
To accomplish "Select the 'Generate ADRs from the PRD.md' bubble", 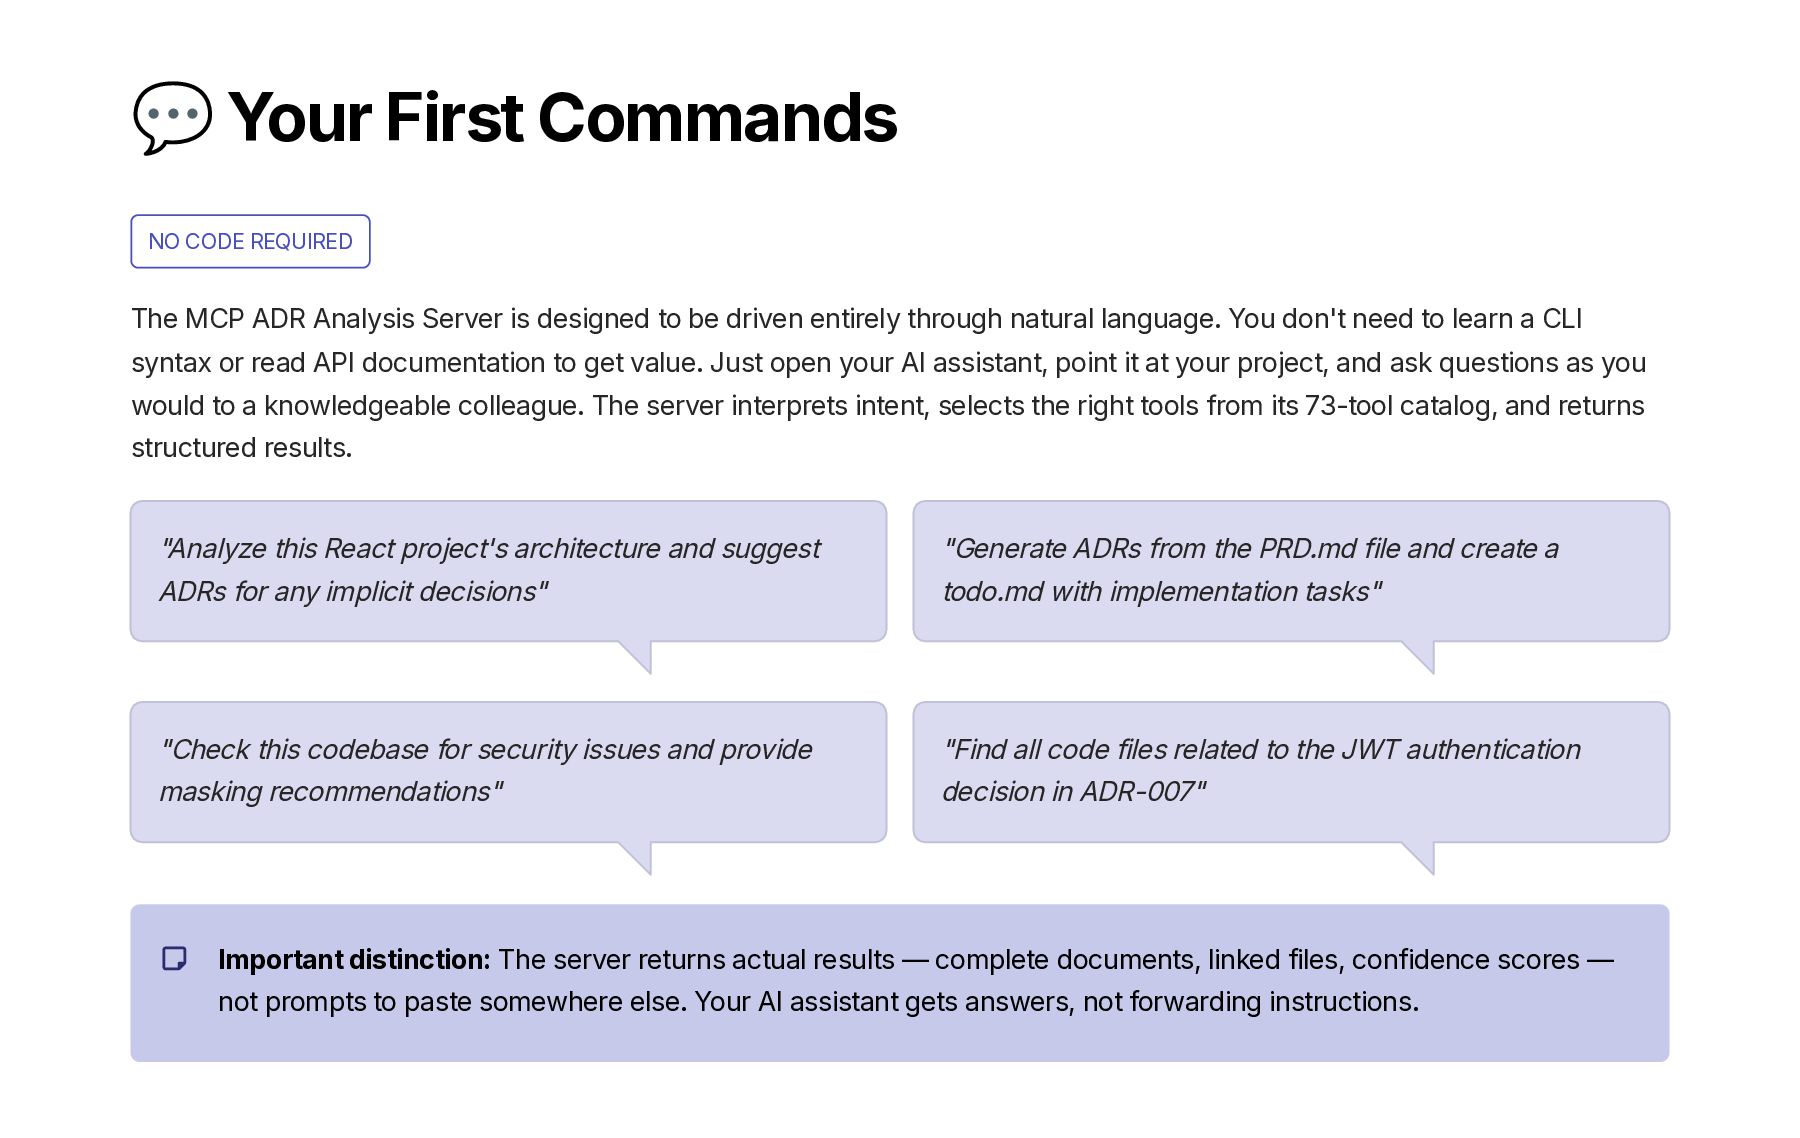I will (1291, 571).
